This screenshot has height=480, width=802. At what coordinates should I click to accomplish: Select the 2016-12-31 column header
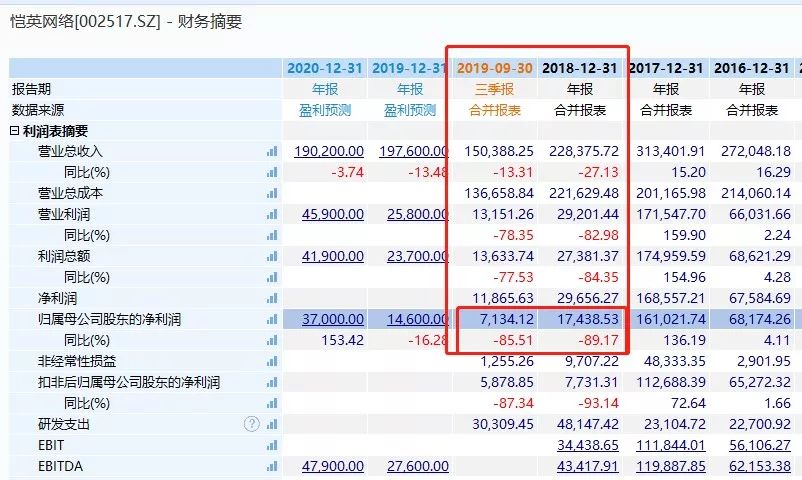tap(751, 68)
